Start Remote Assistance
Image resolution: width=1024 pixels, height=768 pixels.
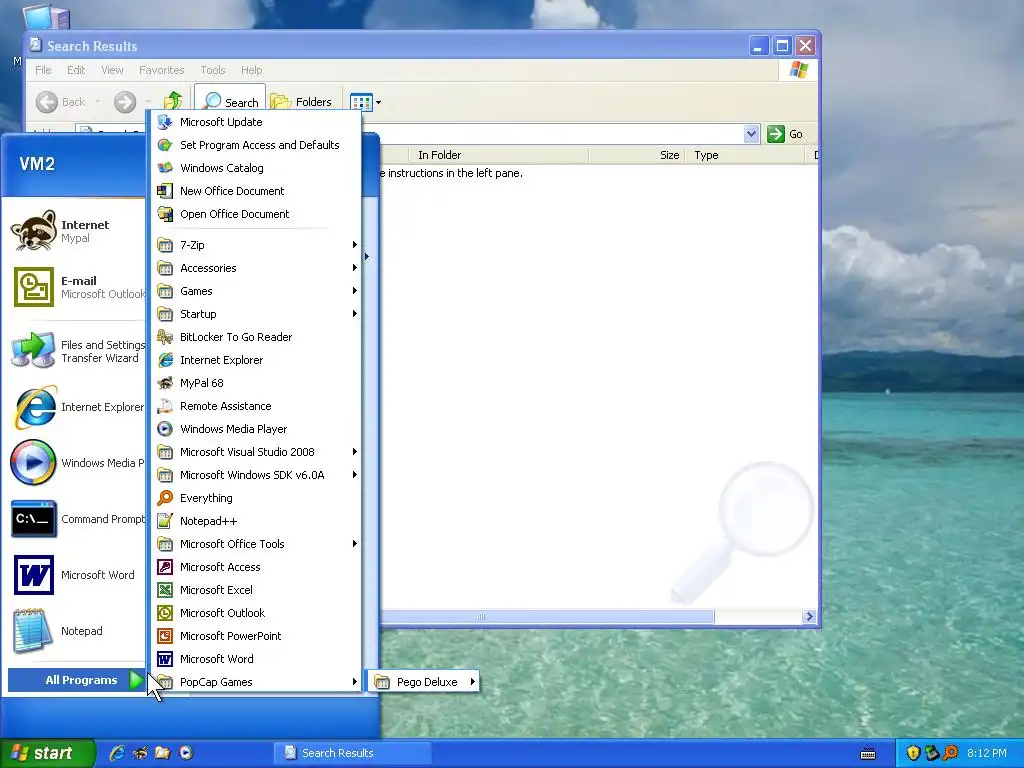pos(256,406)
